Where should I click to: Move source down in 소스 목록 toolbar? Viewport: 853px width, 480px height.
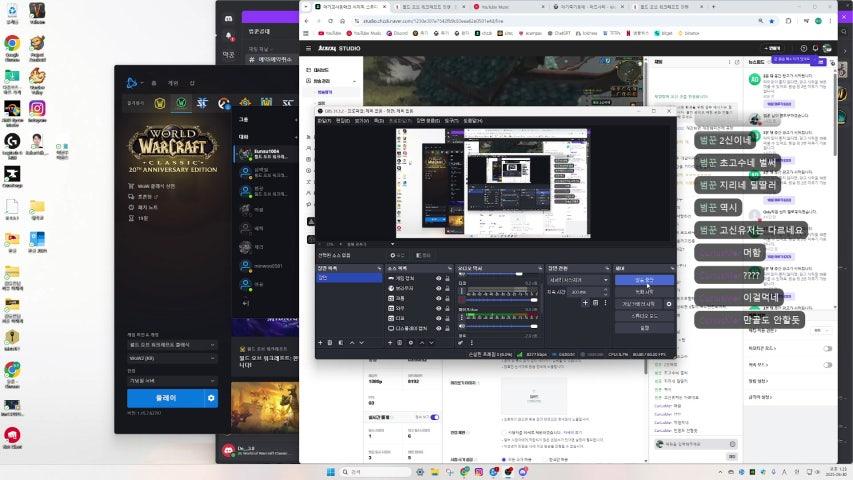point(431,342)
